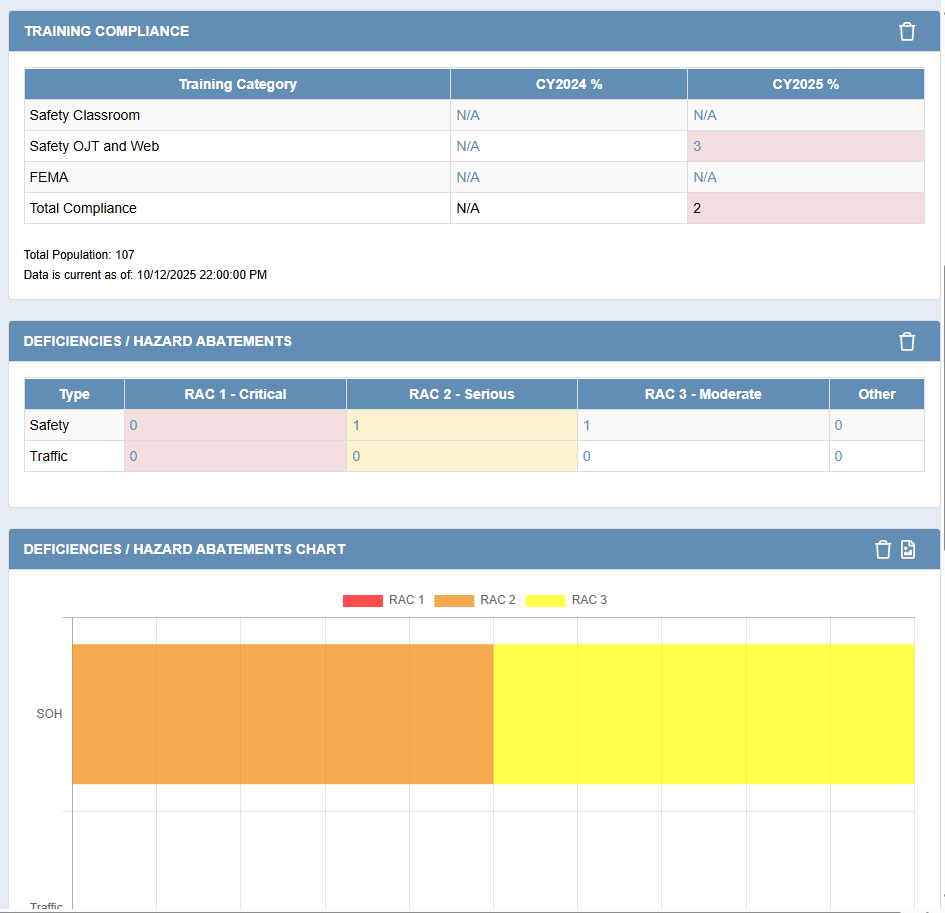Sort by the Training Category column header
945x913 pixels.
238,84
